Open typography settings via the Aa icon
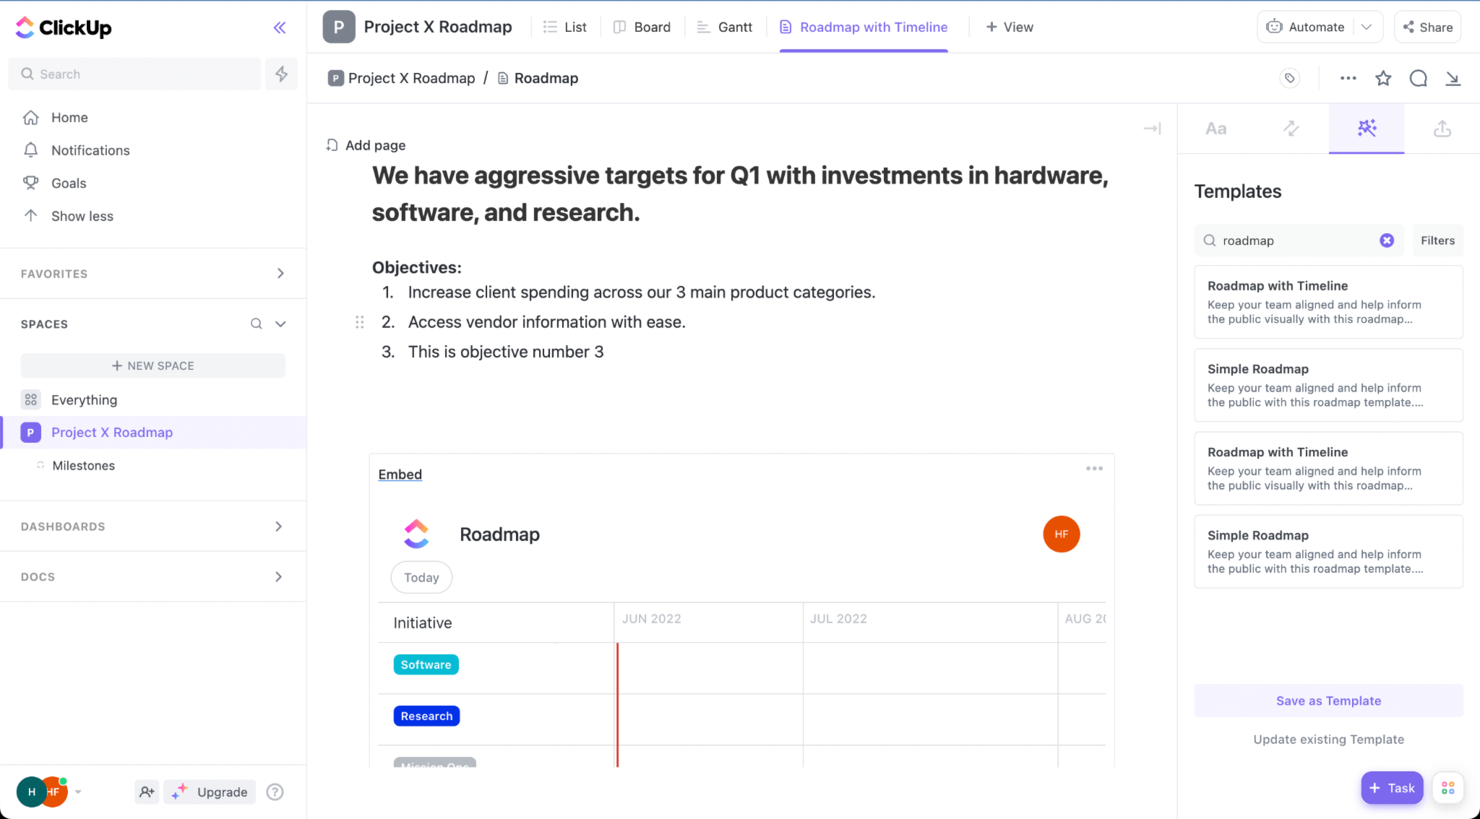Screen dimensions: 1480x819 tap(1215, 128)
